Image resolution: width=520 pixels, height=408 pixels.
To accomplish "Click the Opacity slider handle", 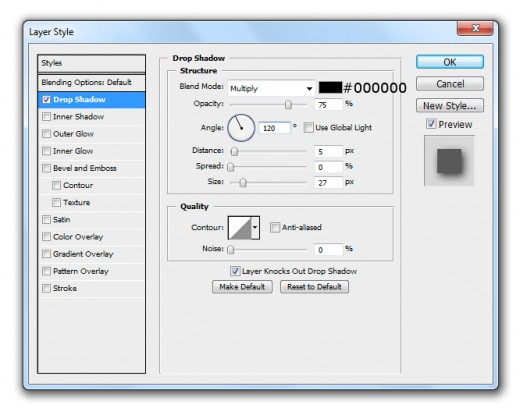I will pyautogui.click(x=288, y=105).
